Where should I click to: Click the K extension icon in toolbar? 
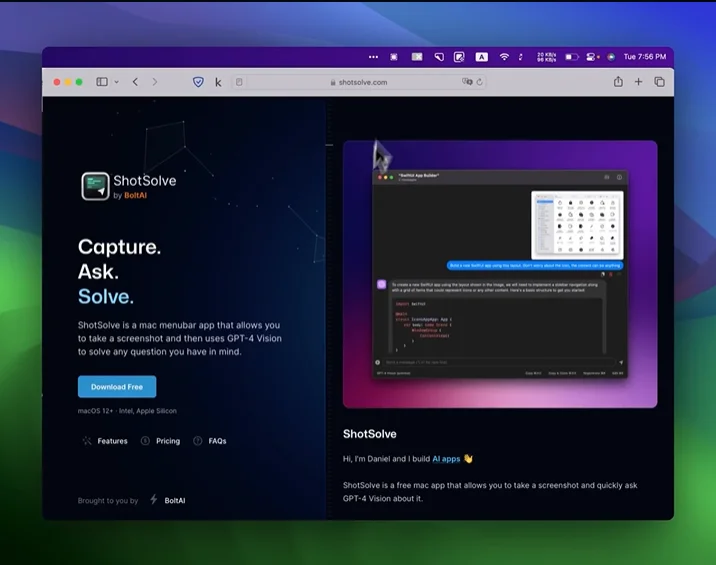pos(218,82)
